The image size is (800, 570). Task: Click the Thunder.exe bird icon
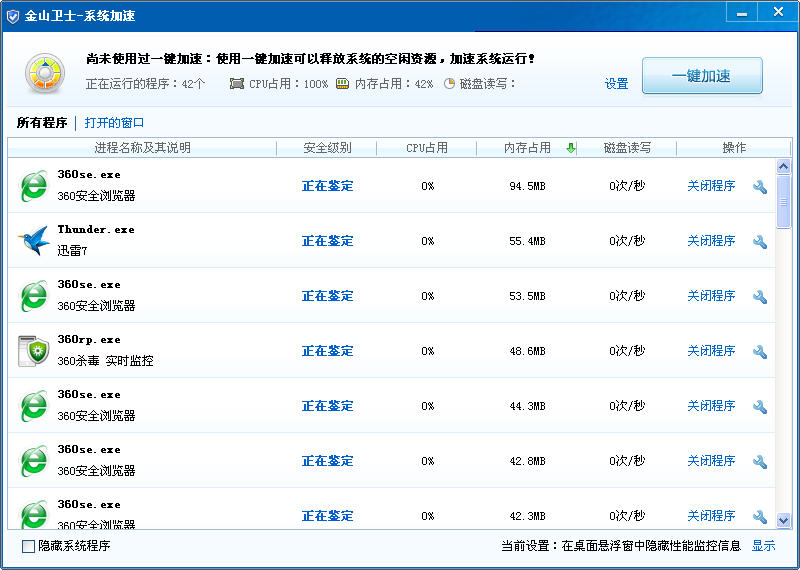[34, 241]
